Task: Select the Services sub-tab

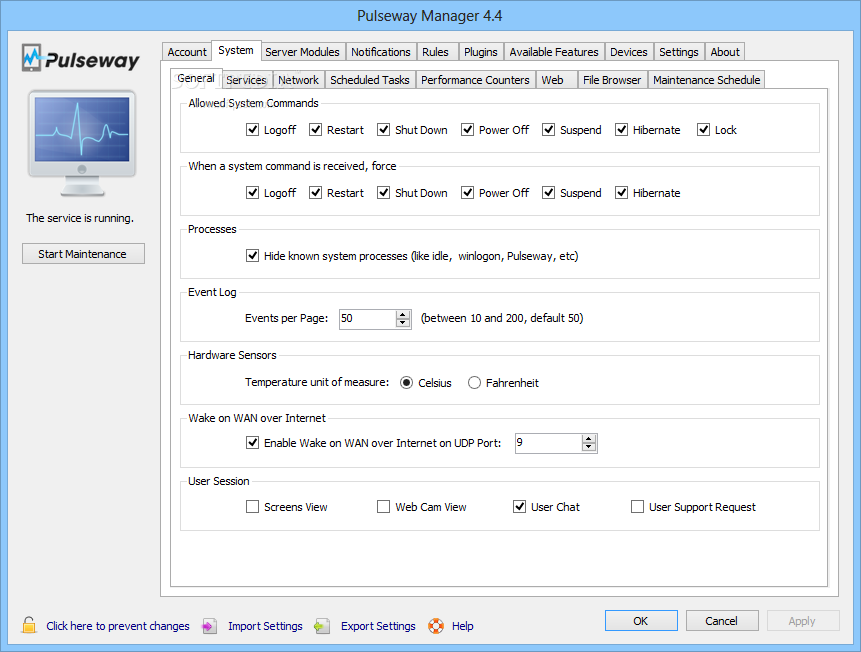Action: [246, 80]
